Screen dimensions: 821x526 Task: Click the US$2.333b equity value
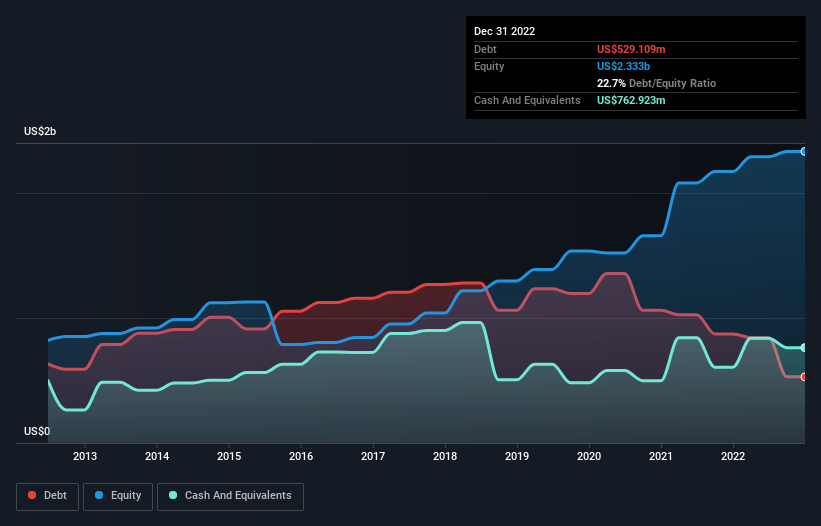click(623, 66)
